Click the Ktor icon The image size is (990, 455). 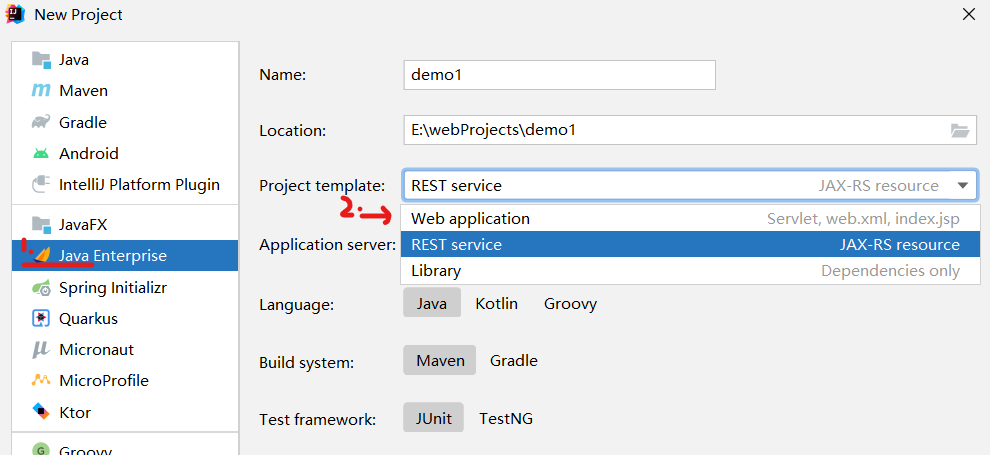[x=41, y=412]
